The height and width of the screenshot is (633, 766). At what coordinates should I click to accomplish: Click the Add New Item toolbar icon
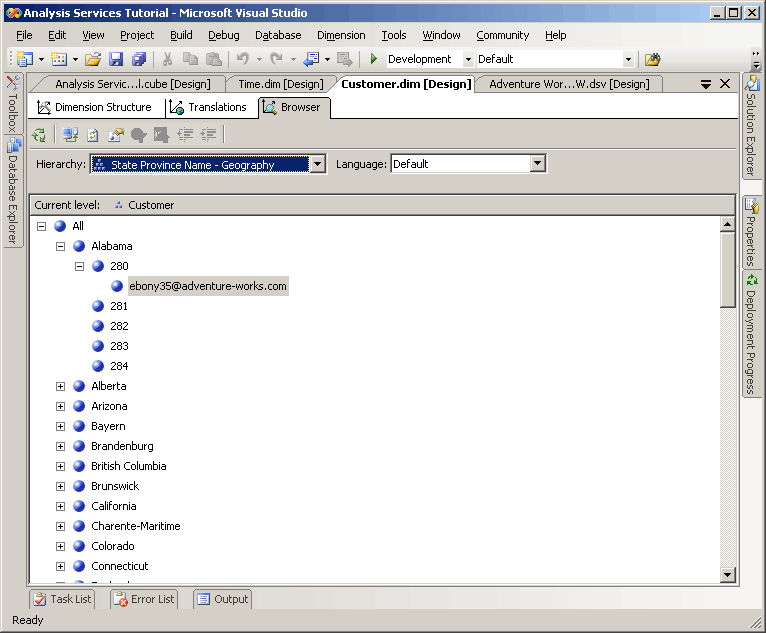coord(59,59)
